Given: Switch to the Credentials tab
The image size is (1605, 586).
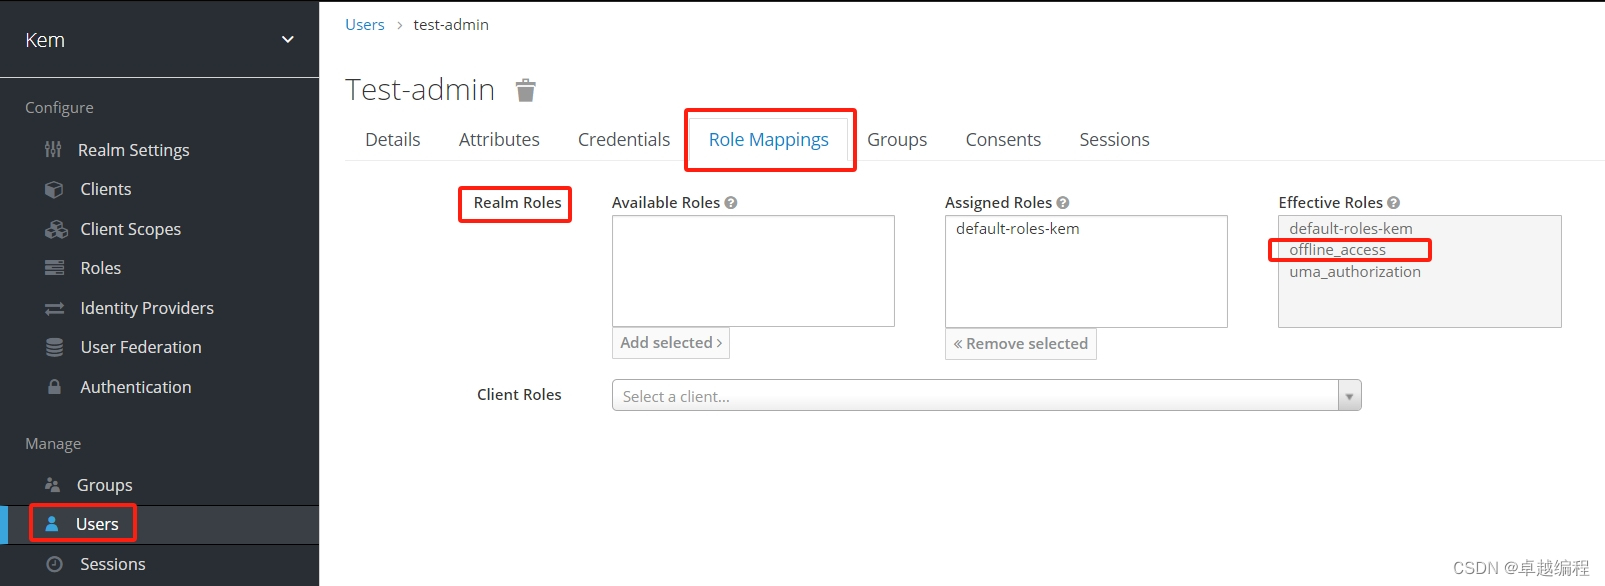Looking at the screenshot, I should click(624, 140).
